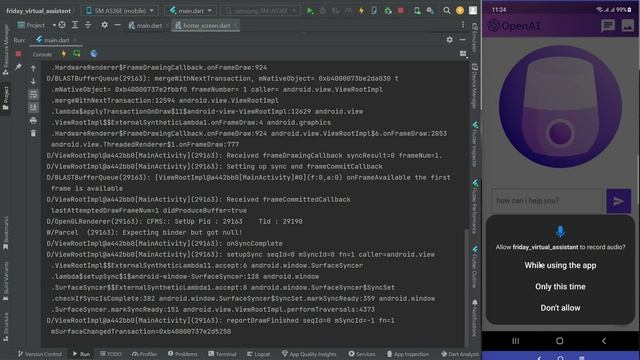Open Logcat tool window
This screenshot has width=640, height=360.
258,354
